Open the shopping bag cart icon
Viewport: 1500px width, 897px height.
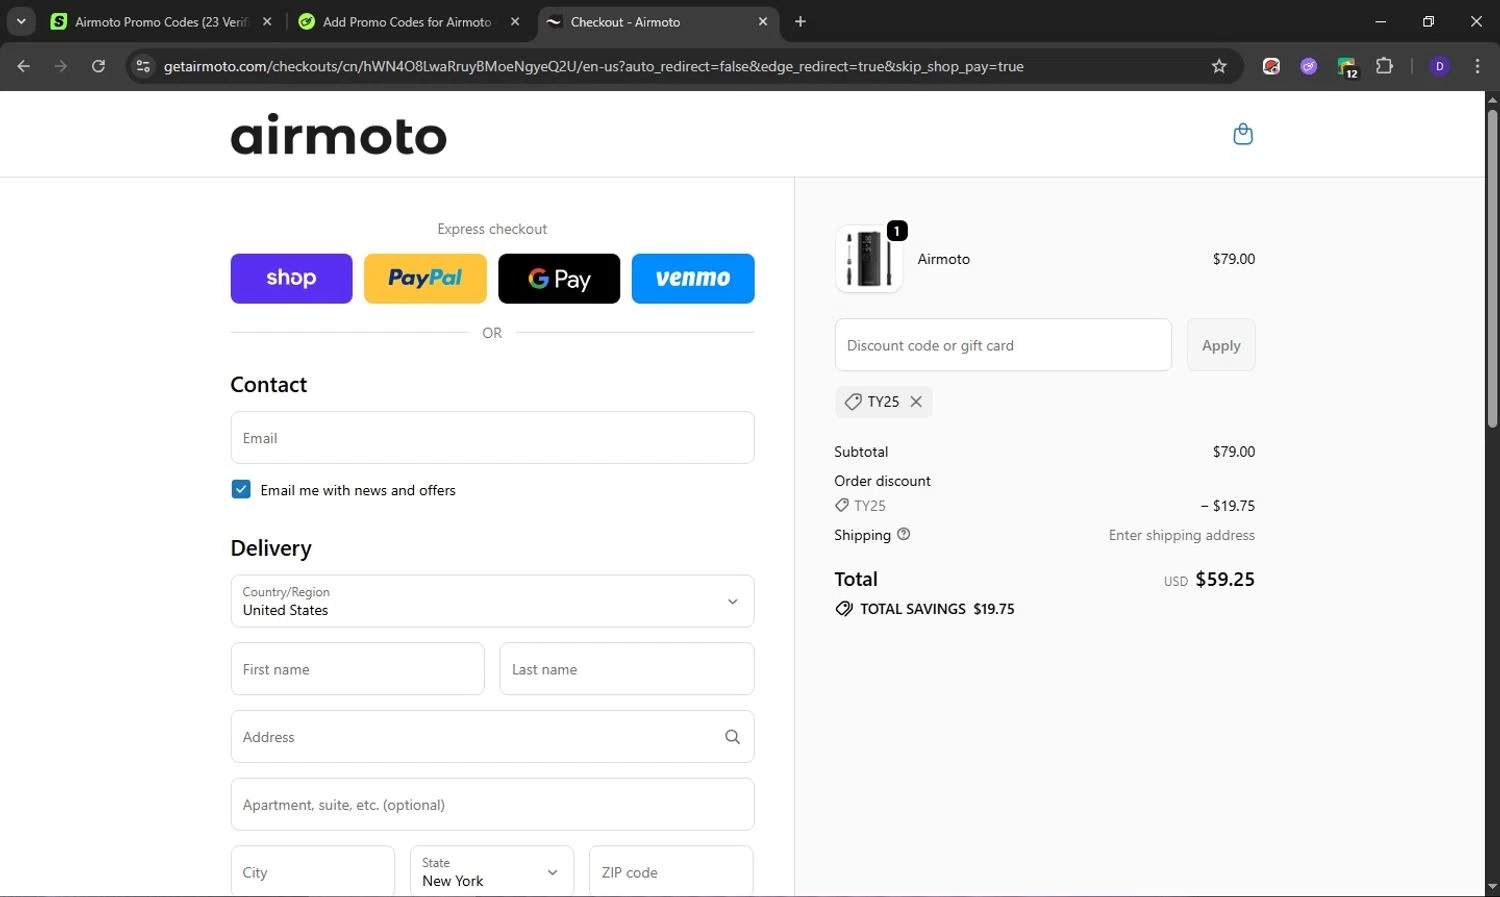[x=1243, y=134]
